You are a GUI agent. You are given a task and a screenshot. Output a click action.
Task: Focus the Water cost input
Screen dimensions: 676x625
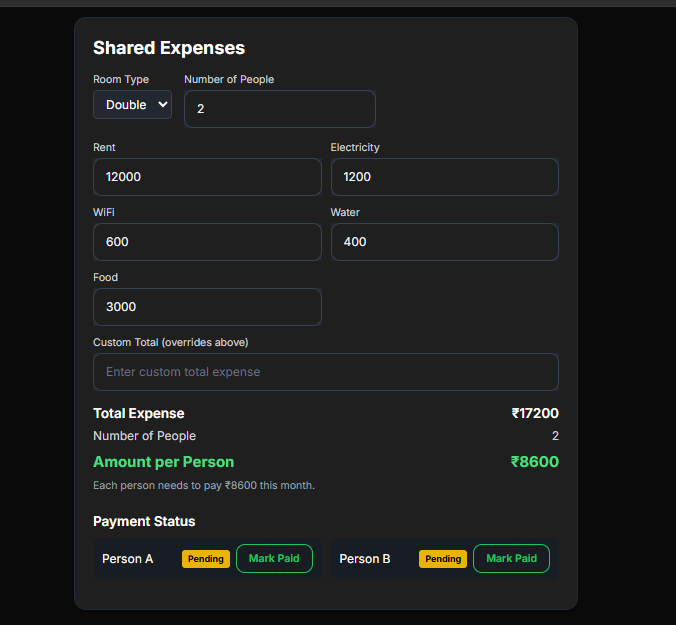444,242
